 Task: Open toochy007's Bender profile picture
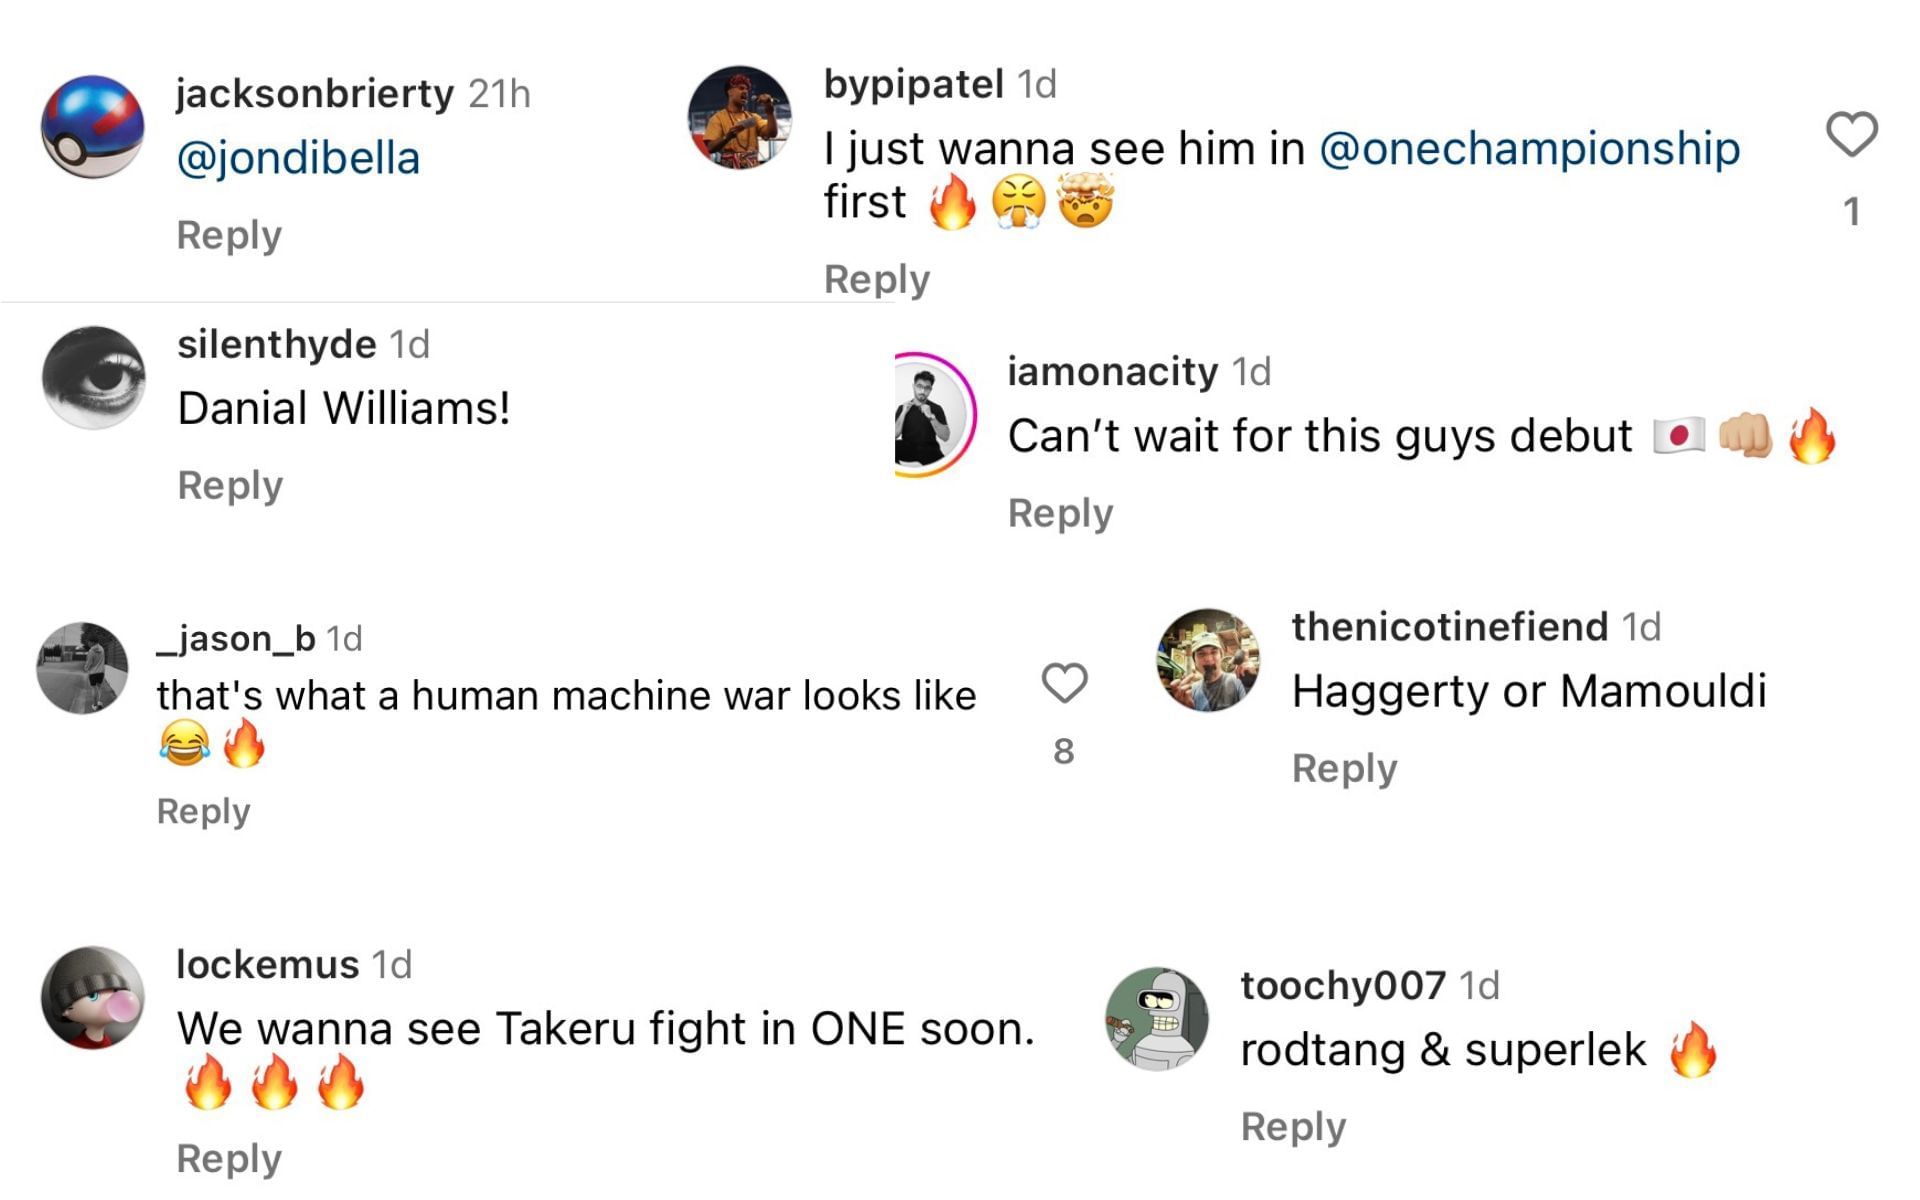1161,1019
